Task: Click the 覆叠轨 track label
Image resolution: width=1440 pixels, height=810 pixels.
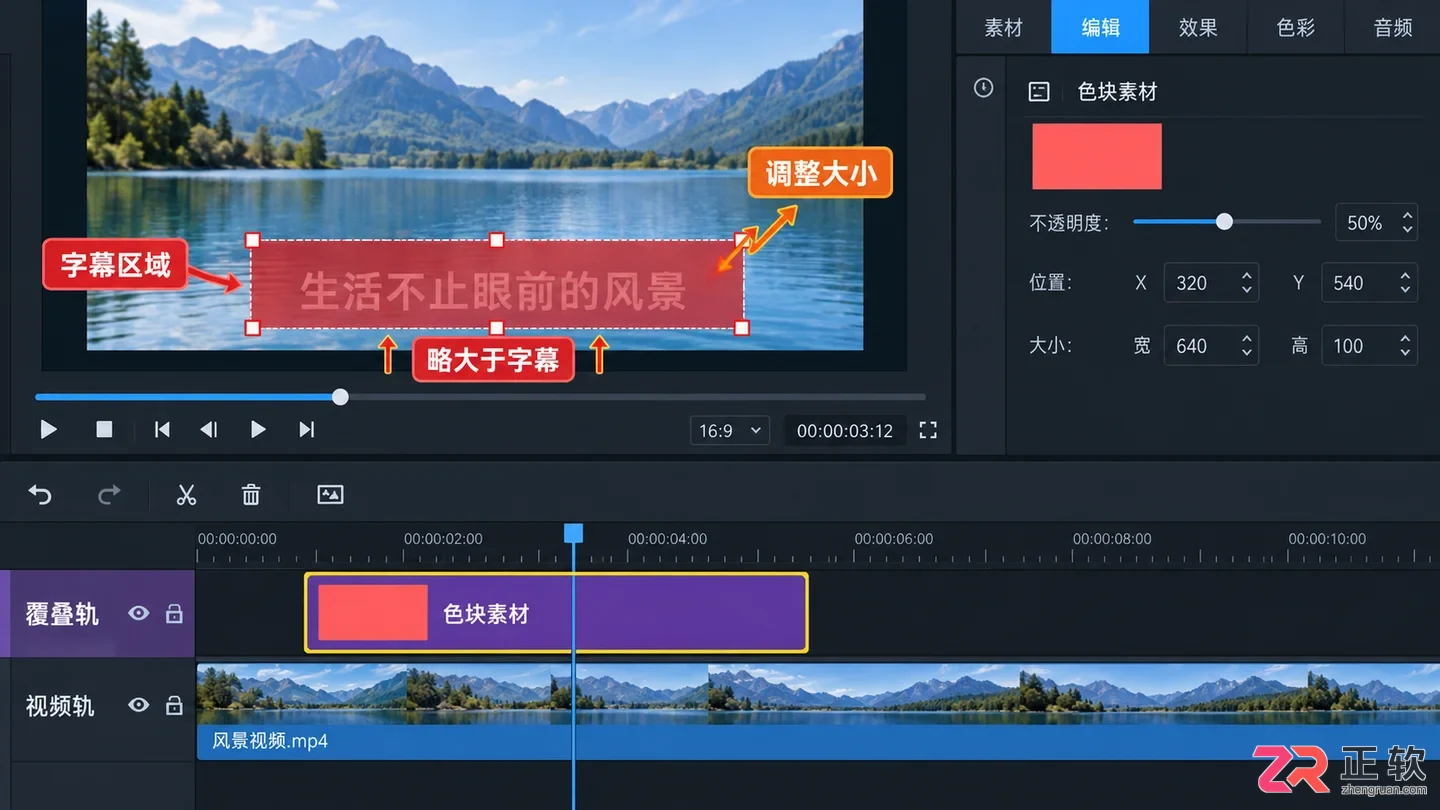Action: point(62,614)
